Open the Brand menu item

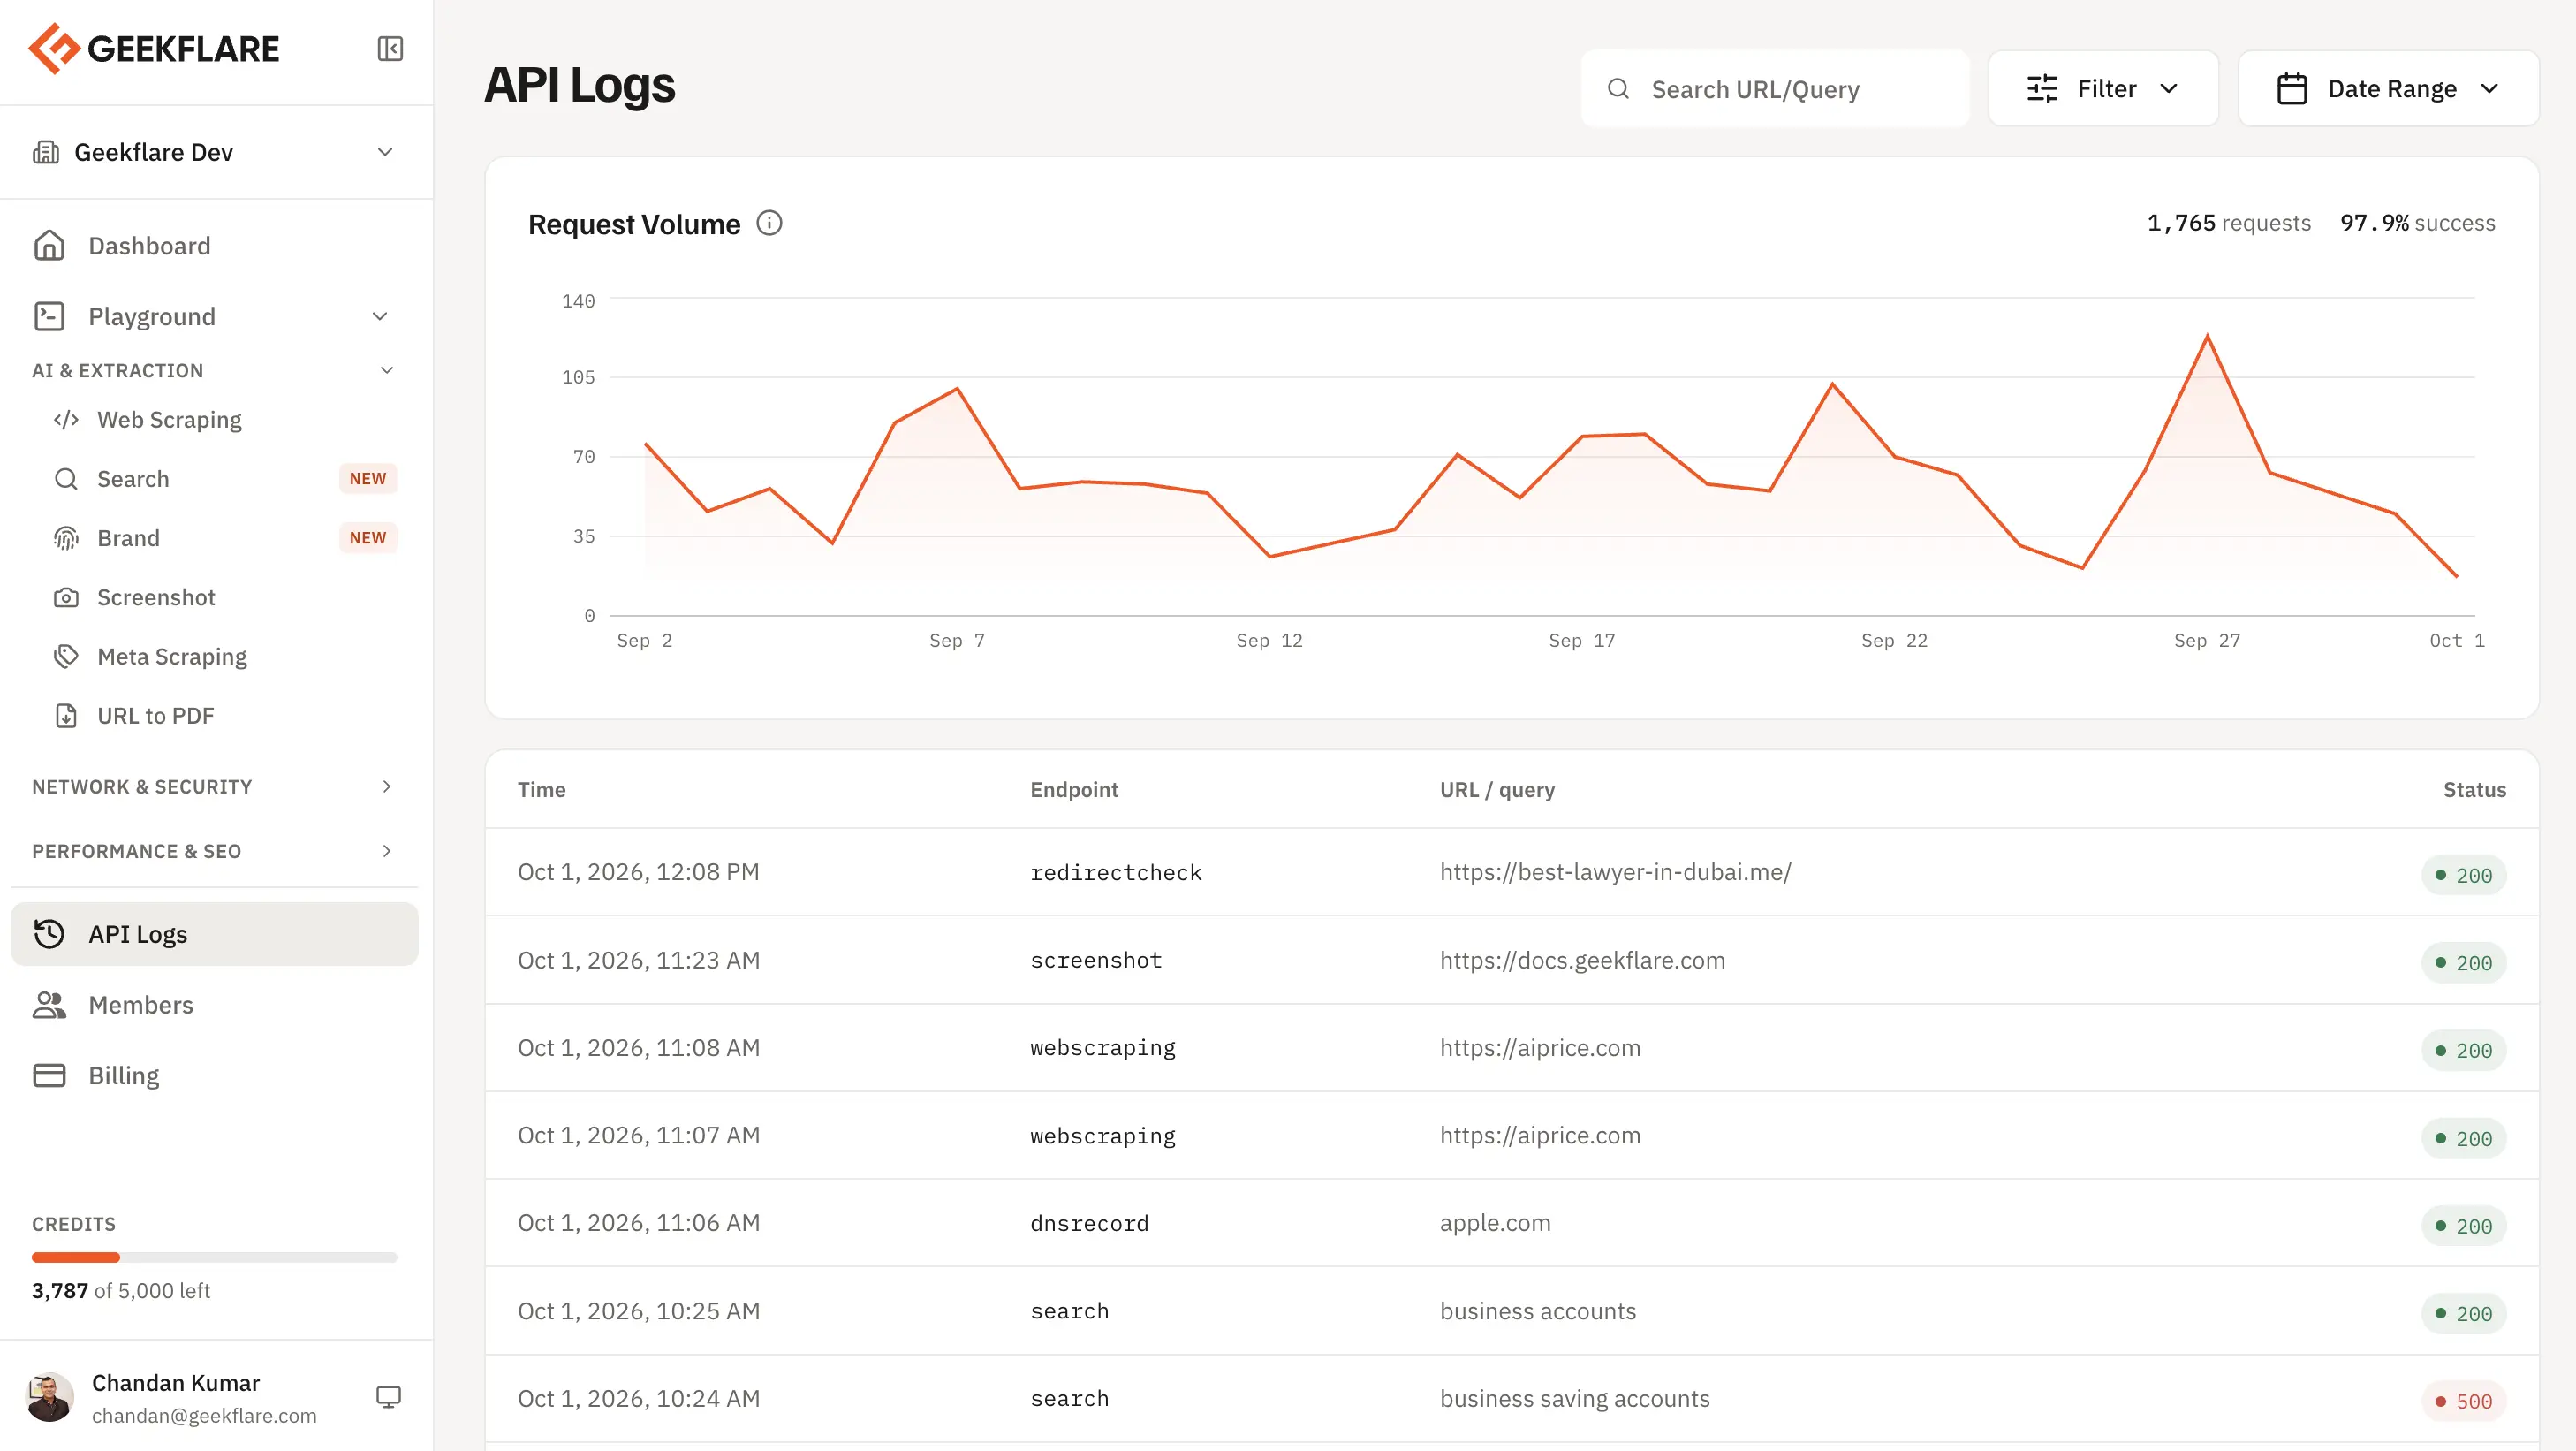coord(216,538)
